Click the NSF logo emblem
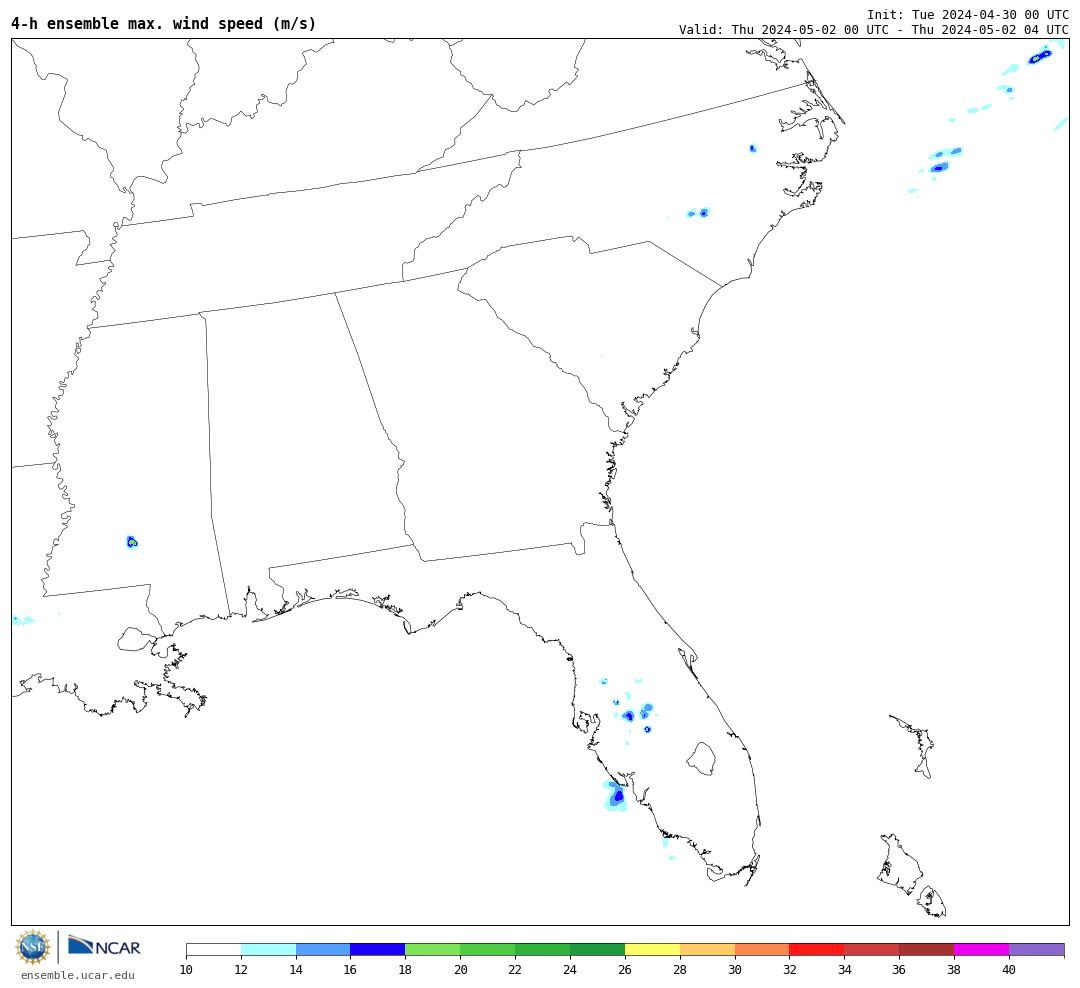 click(x=33, y=947)
